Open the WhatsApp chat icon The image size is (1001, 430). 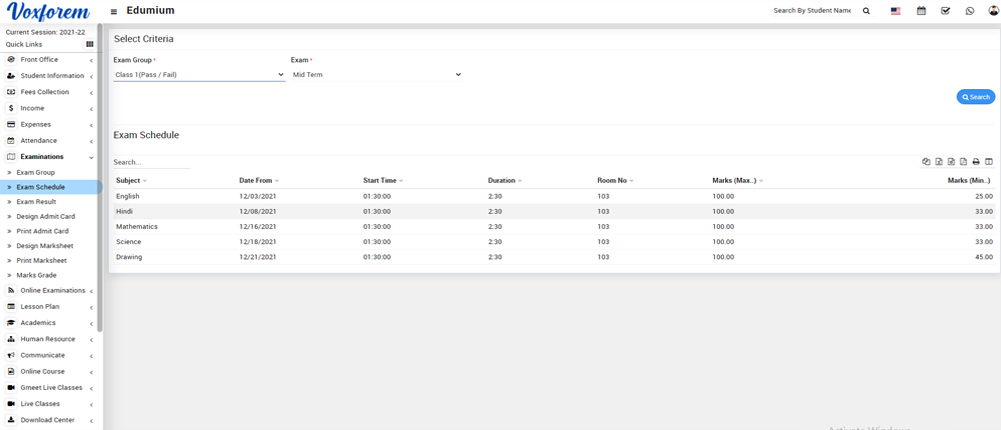[969, 11]
